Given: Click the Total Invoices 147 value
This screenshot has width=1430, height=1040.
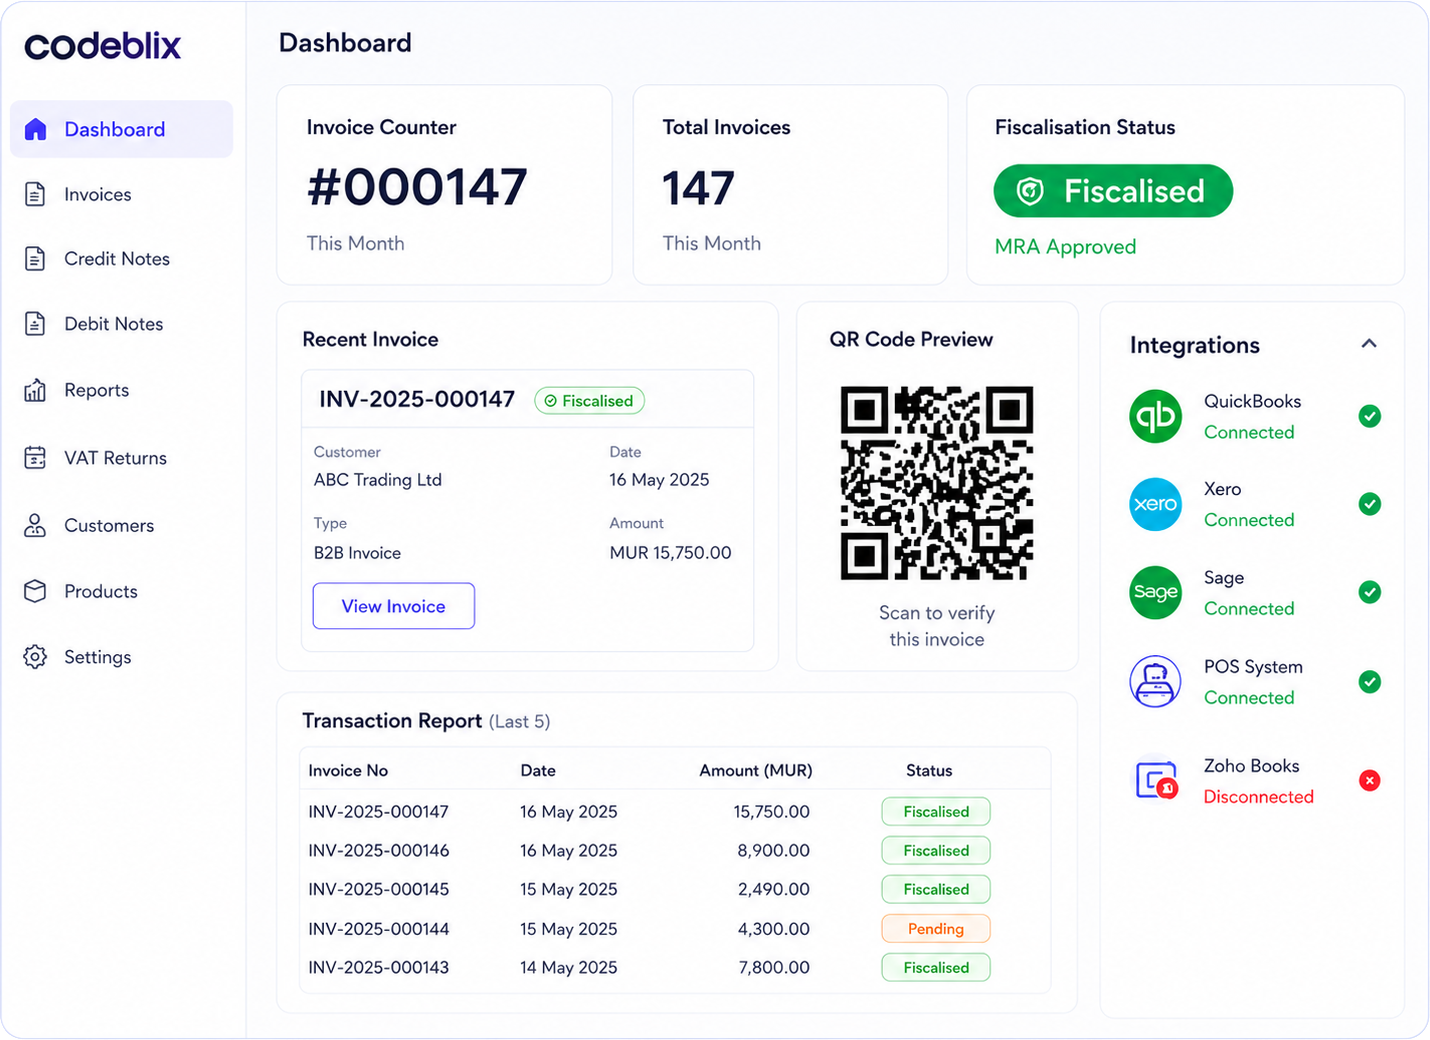Looking at the screenshot, I should [698, 189].
